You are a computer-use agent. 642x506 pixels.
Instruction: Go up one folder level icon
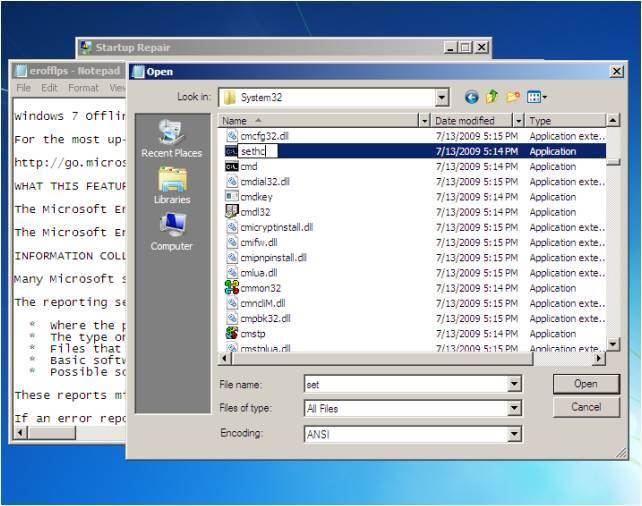click(492, 97)
